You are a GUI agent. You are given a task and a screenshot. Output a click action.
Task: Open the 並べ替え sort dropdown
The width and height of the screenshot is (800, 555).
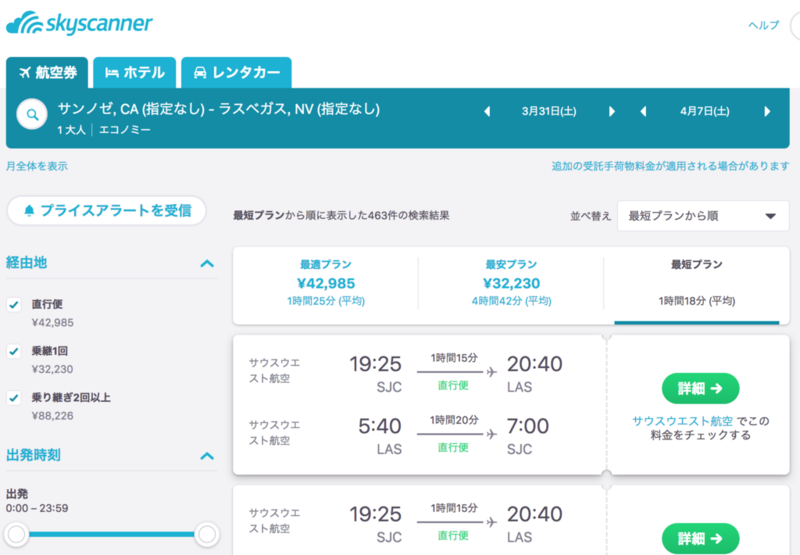pos(703,216)
